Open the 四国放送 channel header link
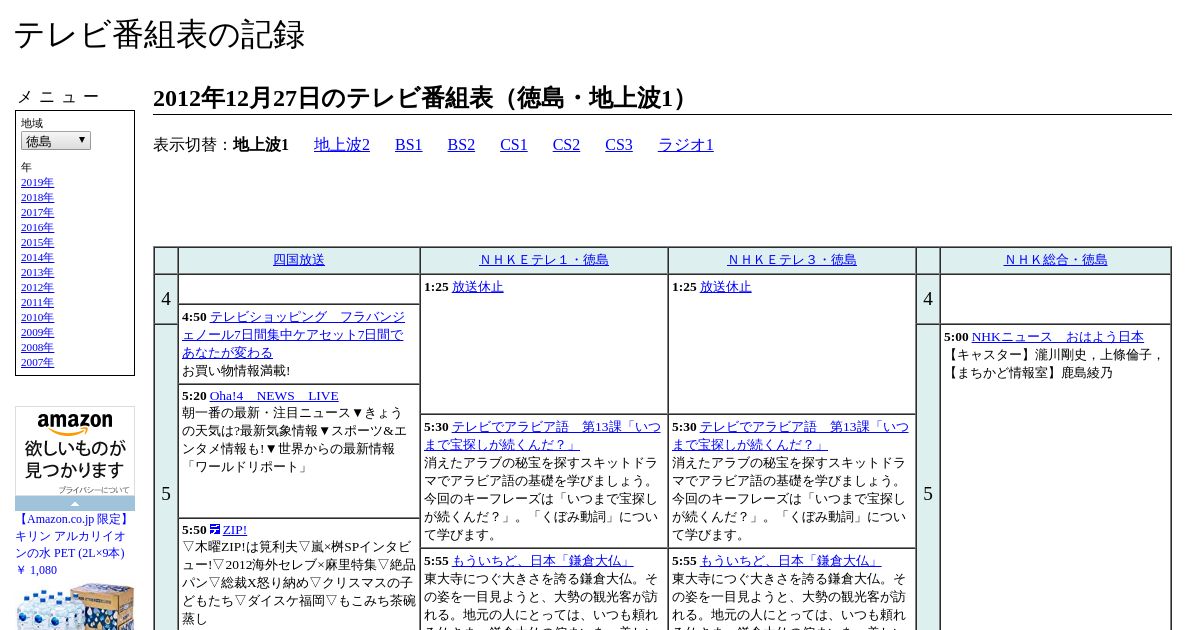Screen dimensions: 1200x630 (299, 260)
